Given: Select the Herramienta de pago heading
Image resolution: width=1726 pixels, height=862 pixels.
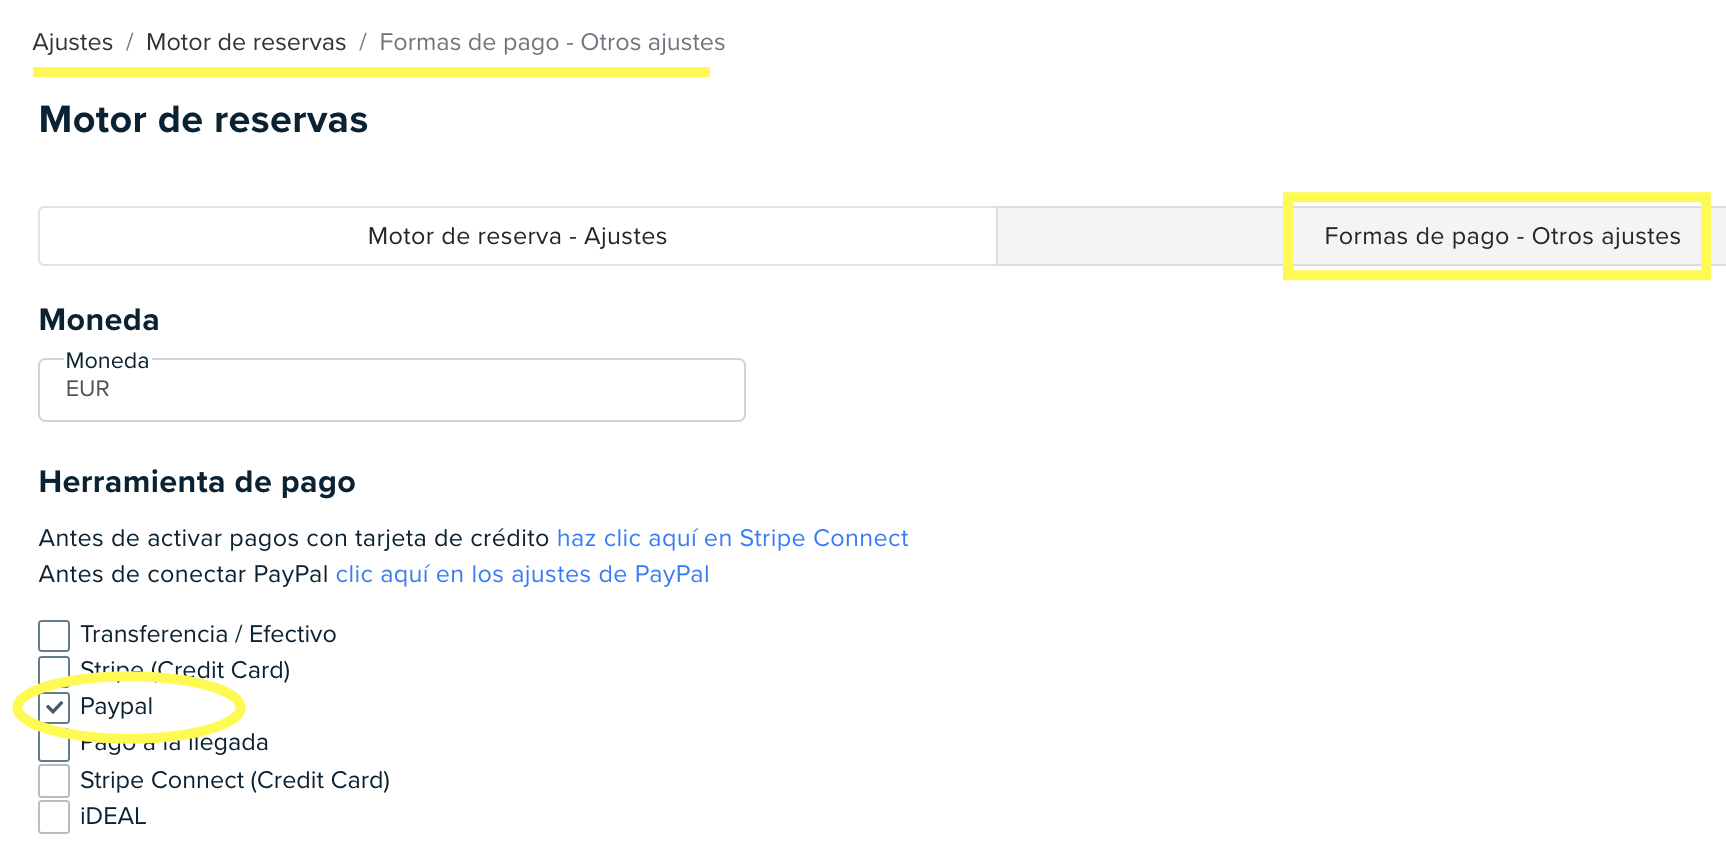Looking at the screenshot, I should click(x=197, y=482).
